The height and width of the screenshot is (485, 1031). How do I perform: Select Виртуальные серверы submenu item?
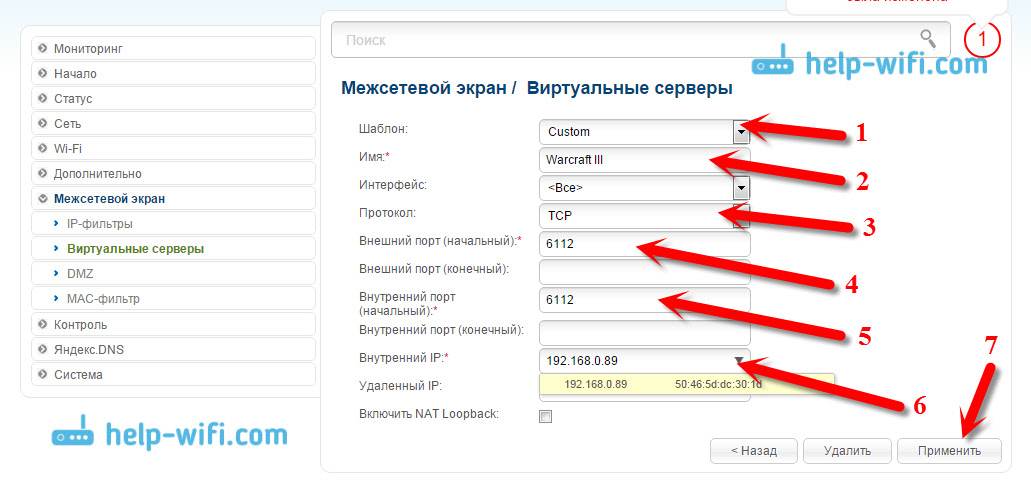point(174,248)
